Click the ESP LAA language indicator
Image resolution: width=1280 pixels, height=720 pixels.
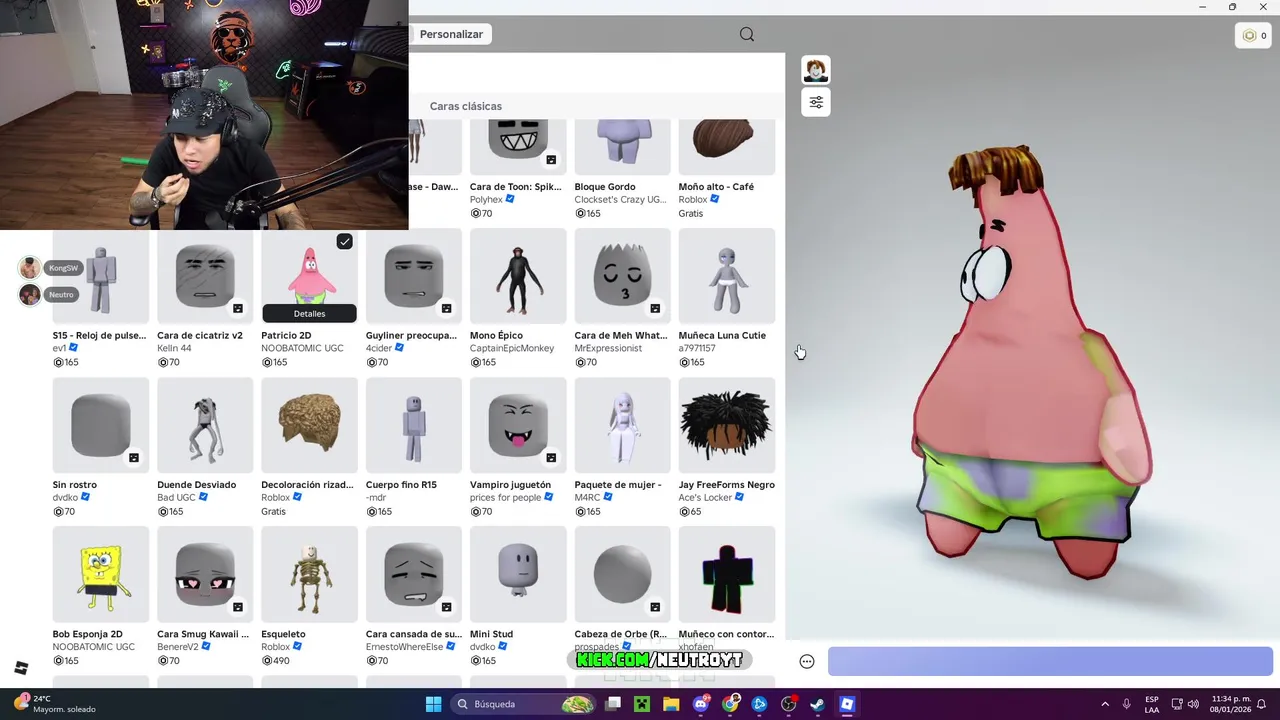(1152, 704)
